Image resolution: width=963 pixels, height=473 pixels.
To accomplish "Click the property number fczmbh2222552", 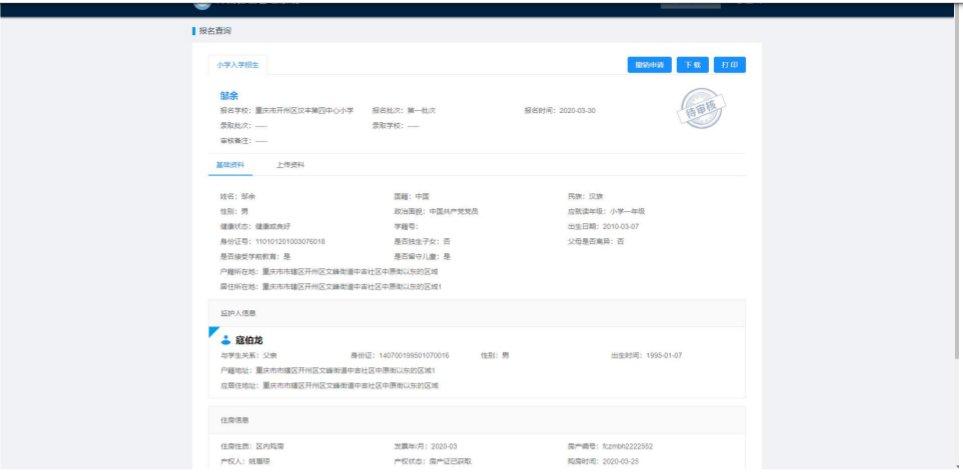I will pyautogui.click(x=626, y=446).
